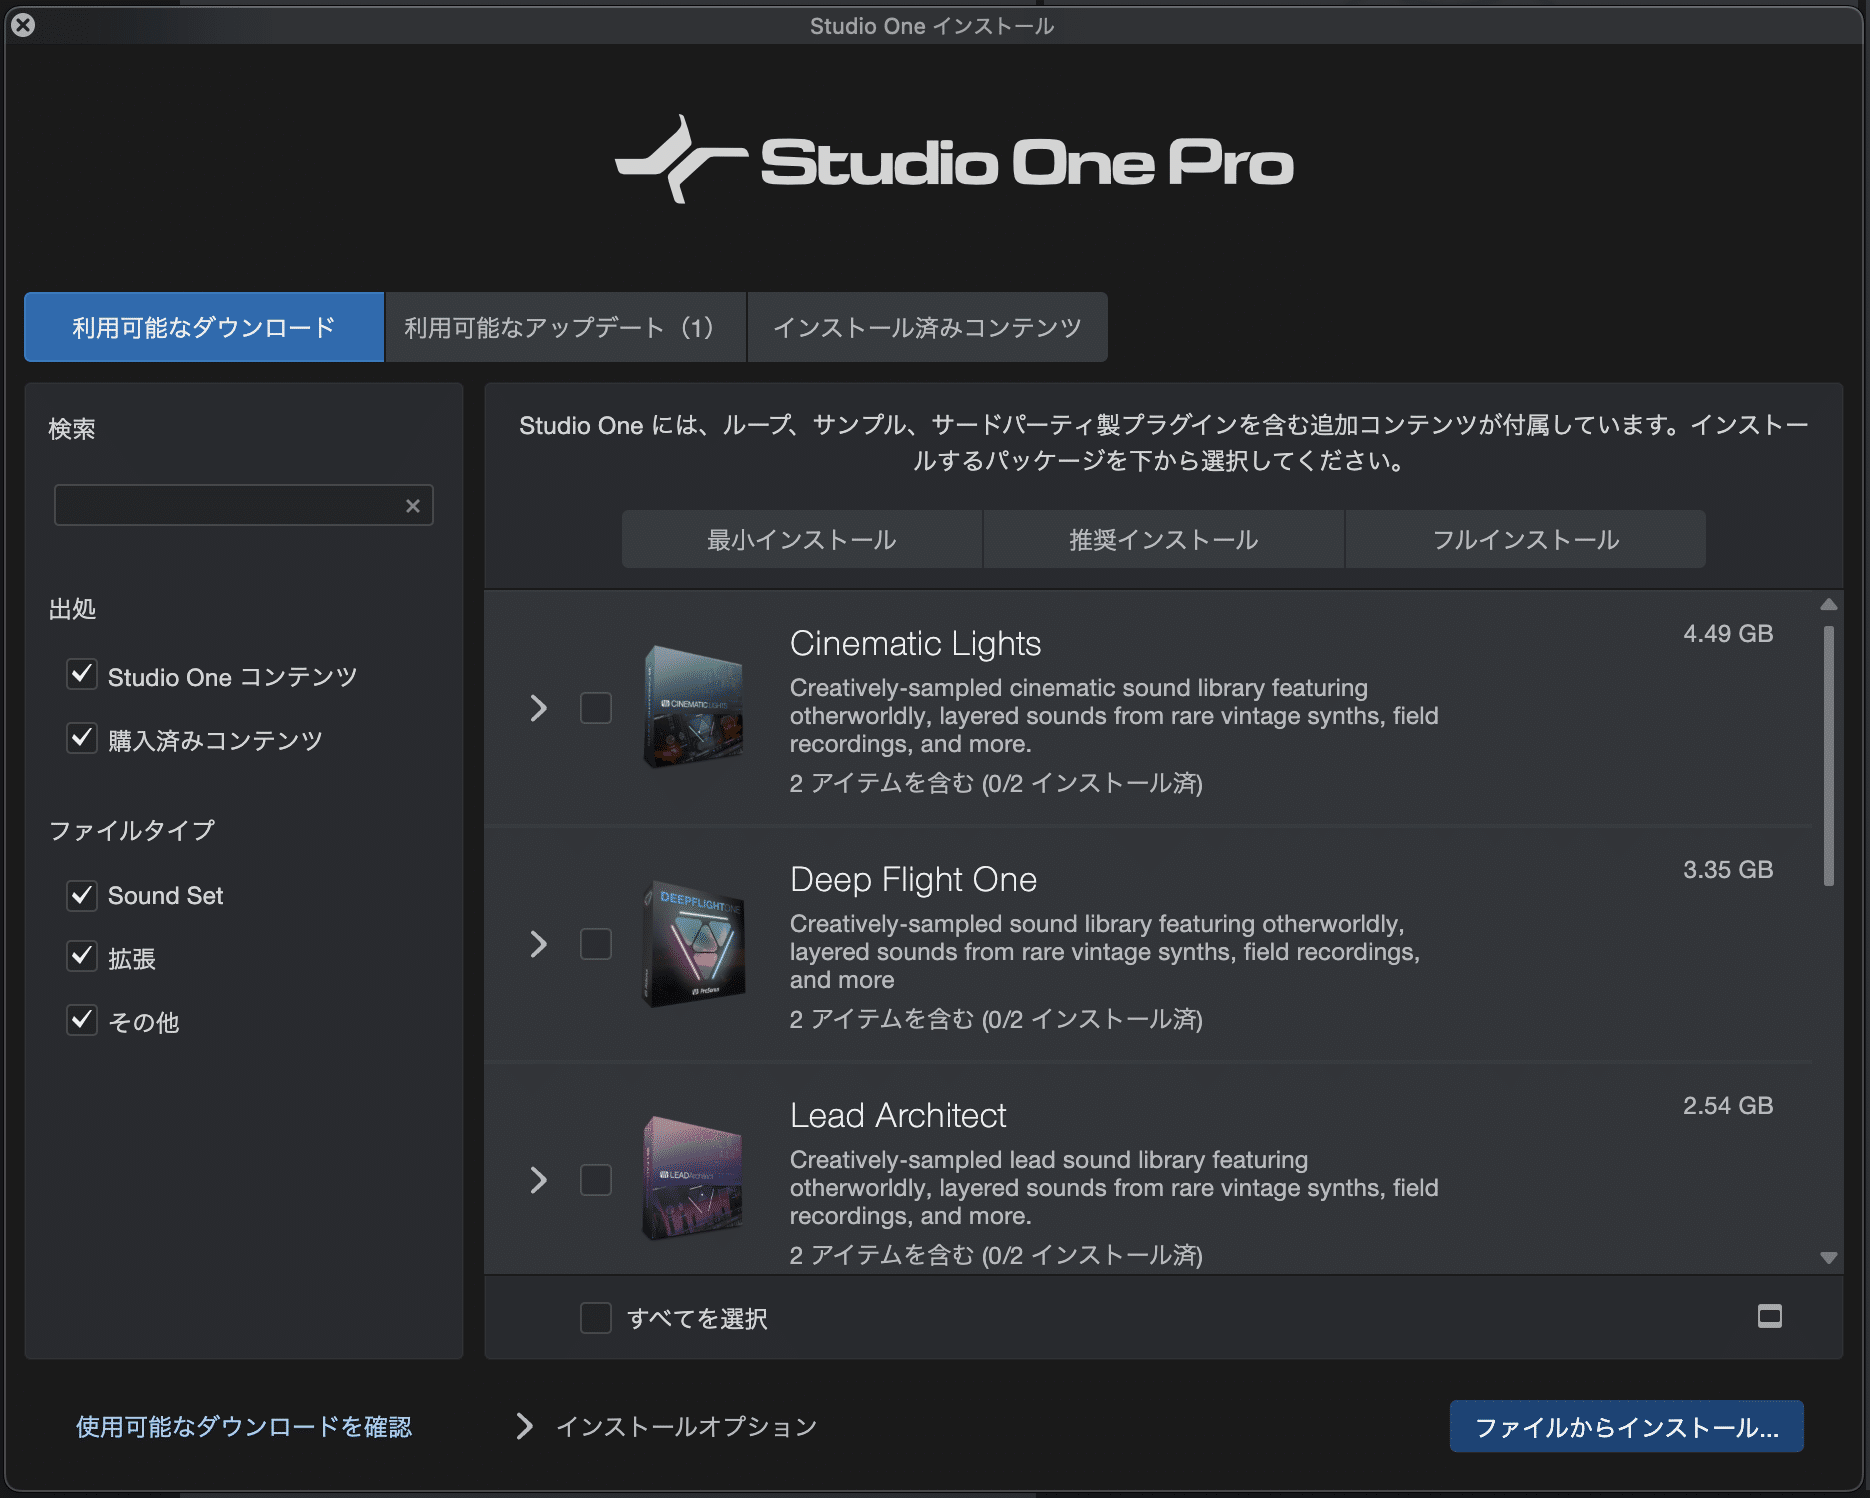This screenshot has width=1870, height=1498.
Task: Toggle the 拡張 file type checkbox
Action: coord(82,956)
